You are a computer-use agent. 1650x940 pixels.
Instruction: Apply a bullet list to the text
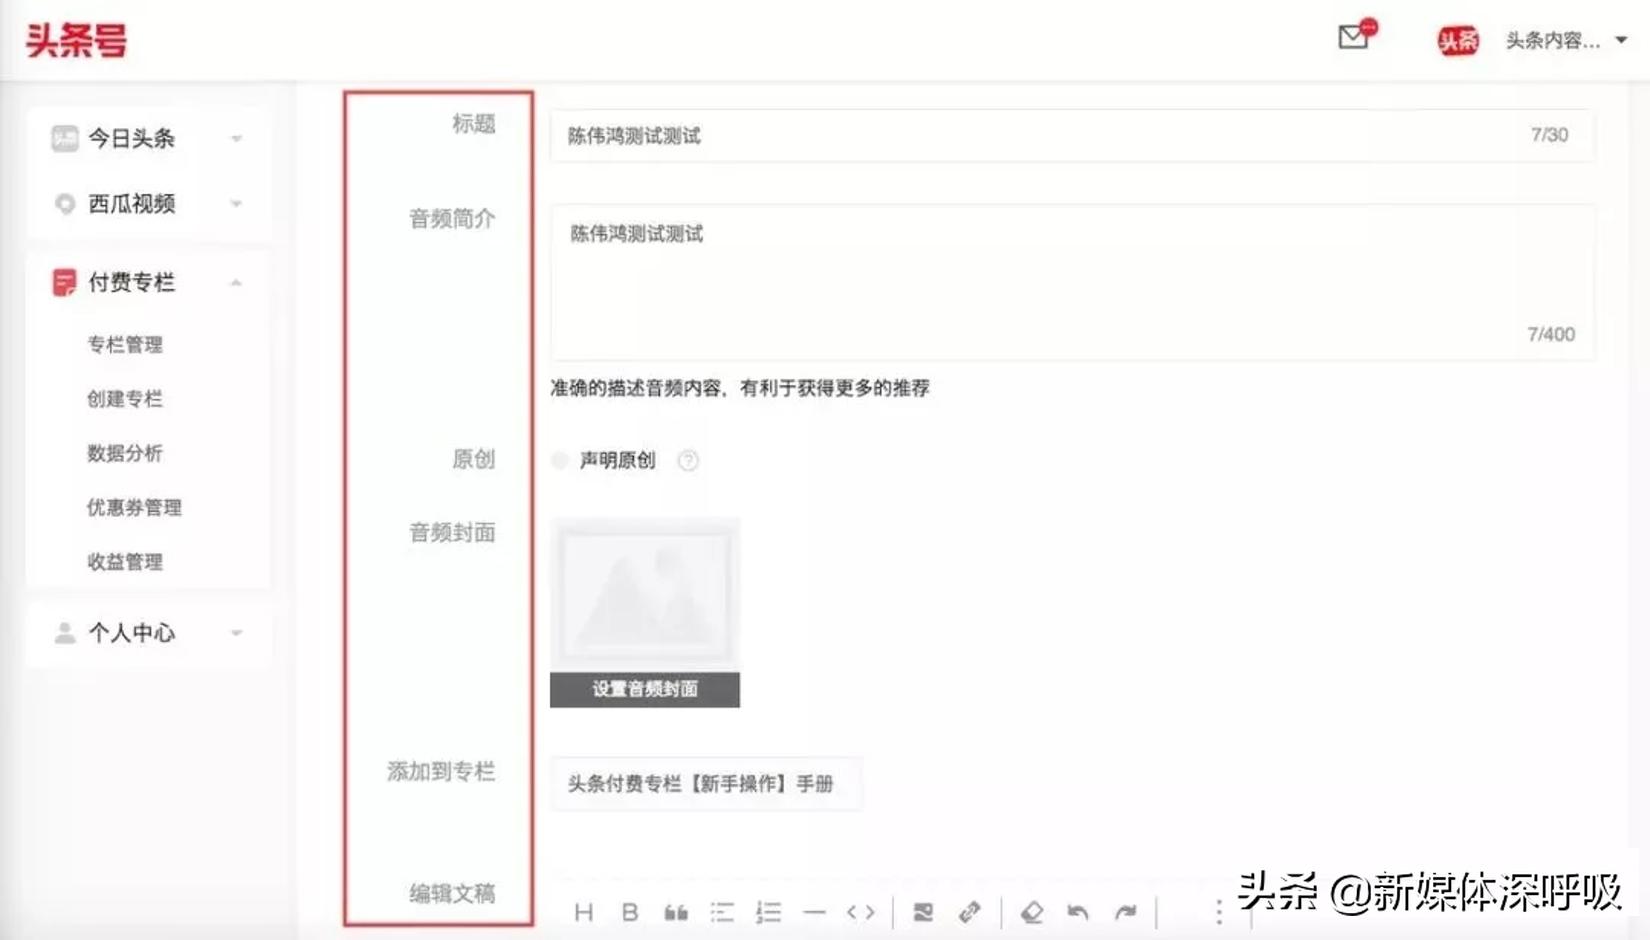tap(722, 912)
